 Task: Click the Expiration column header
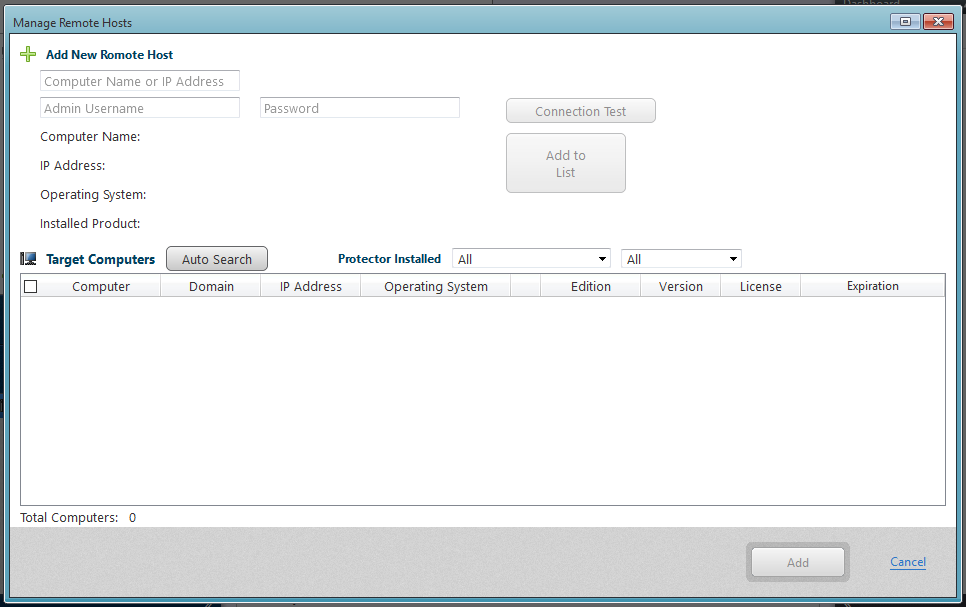coord(872,286)
